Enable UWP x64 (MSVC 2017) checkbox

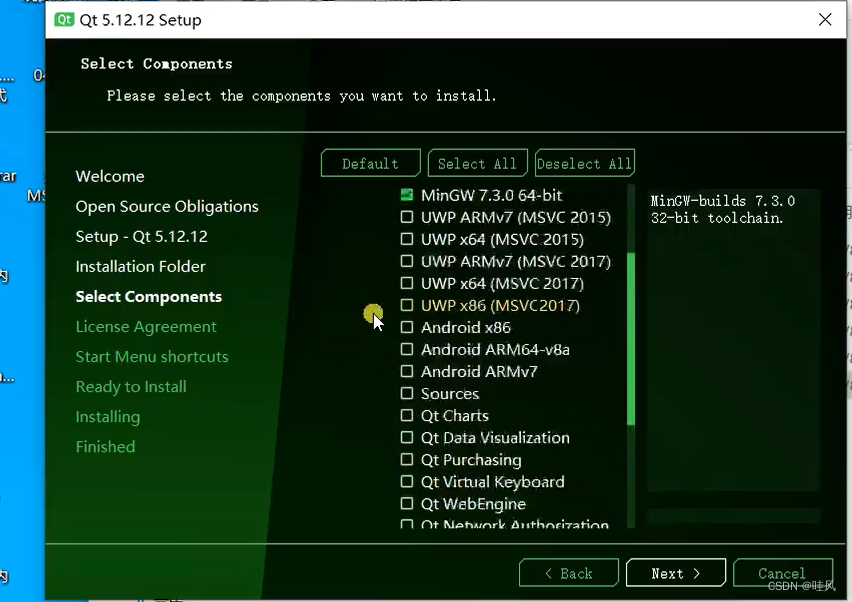click(x=406, y=283)
